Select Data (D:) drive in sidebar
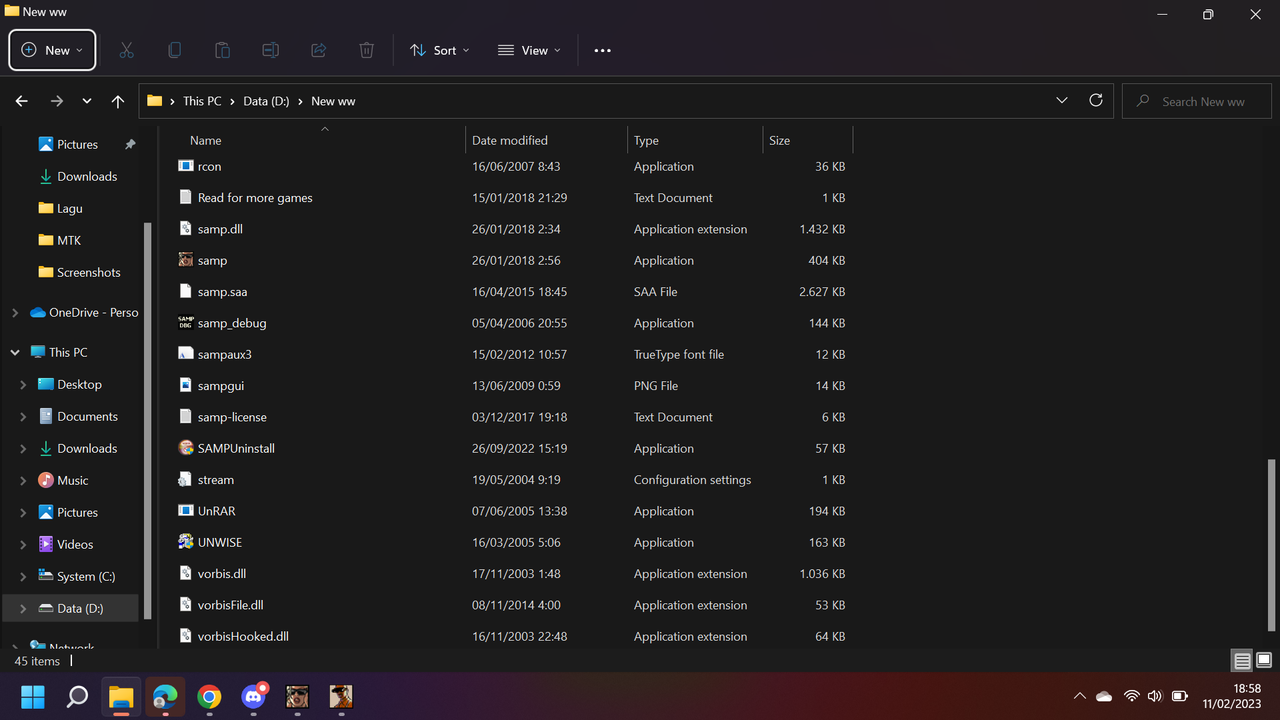 pos(72,608)
